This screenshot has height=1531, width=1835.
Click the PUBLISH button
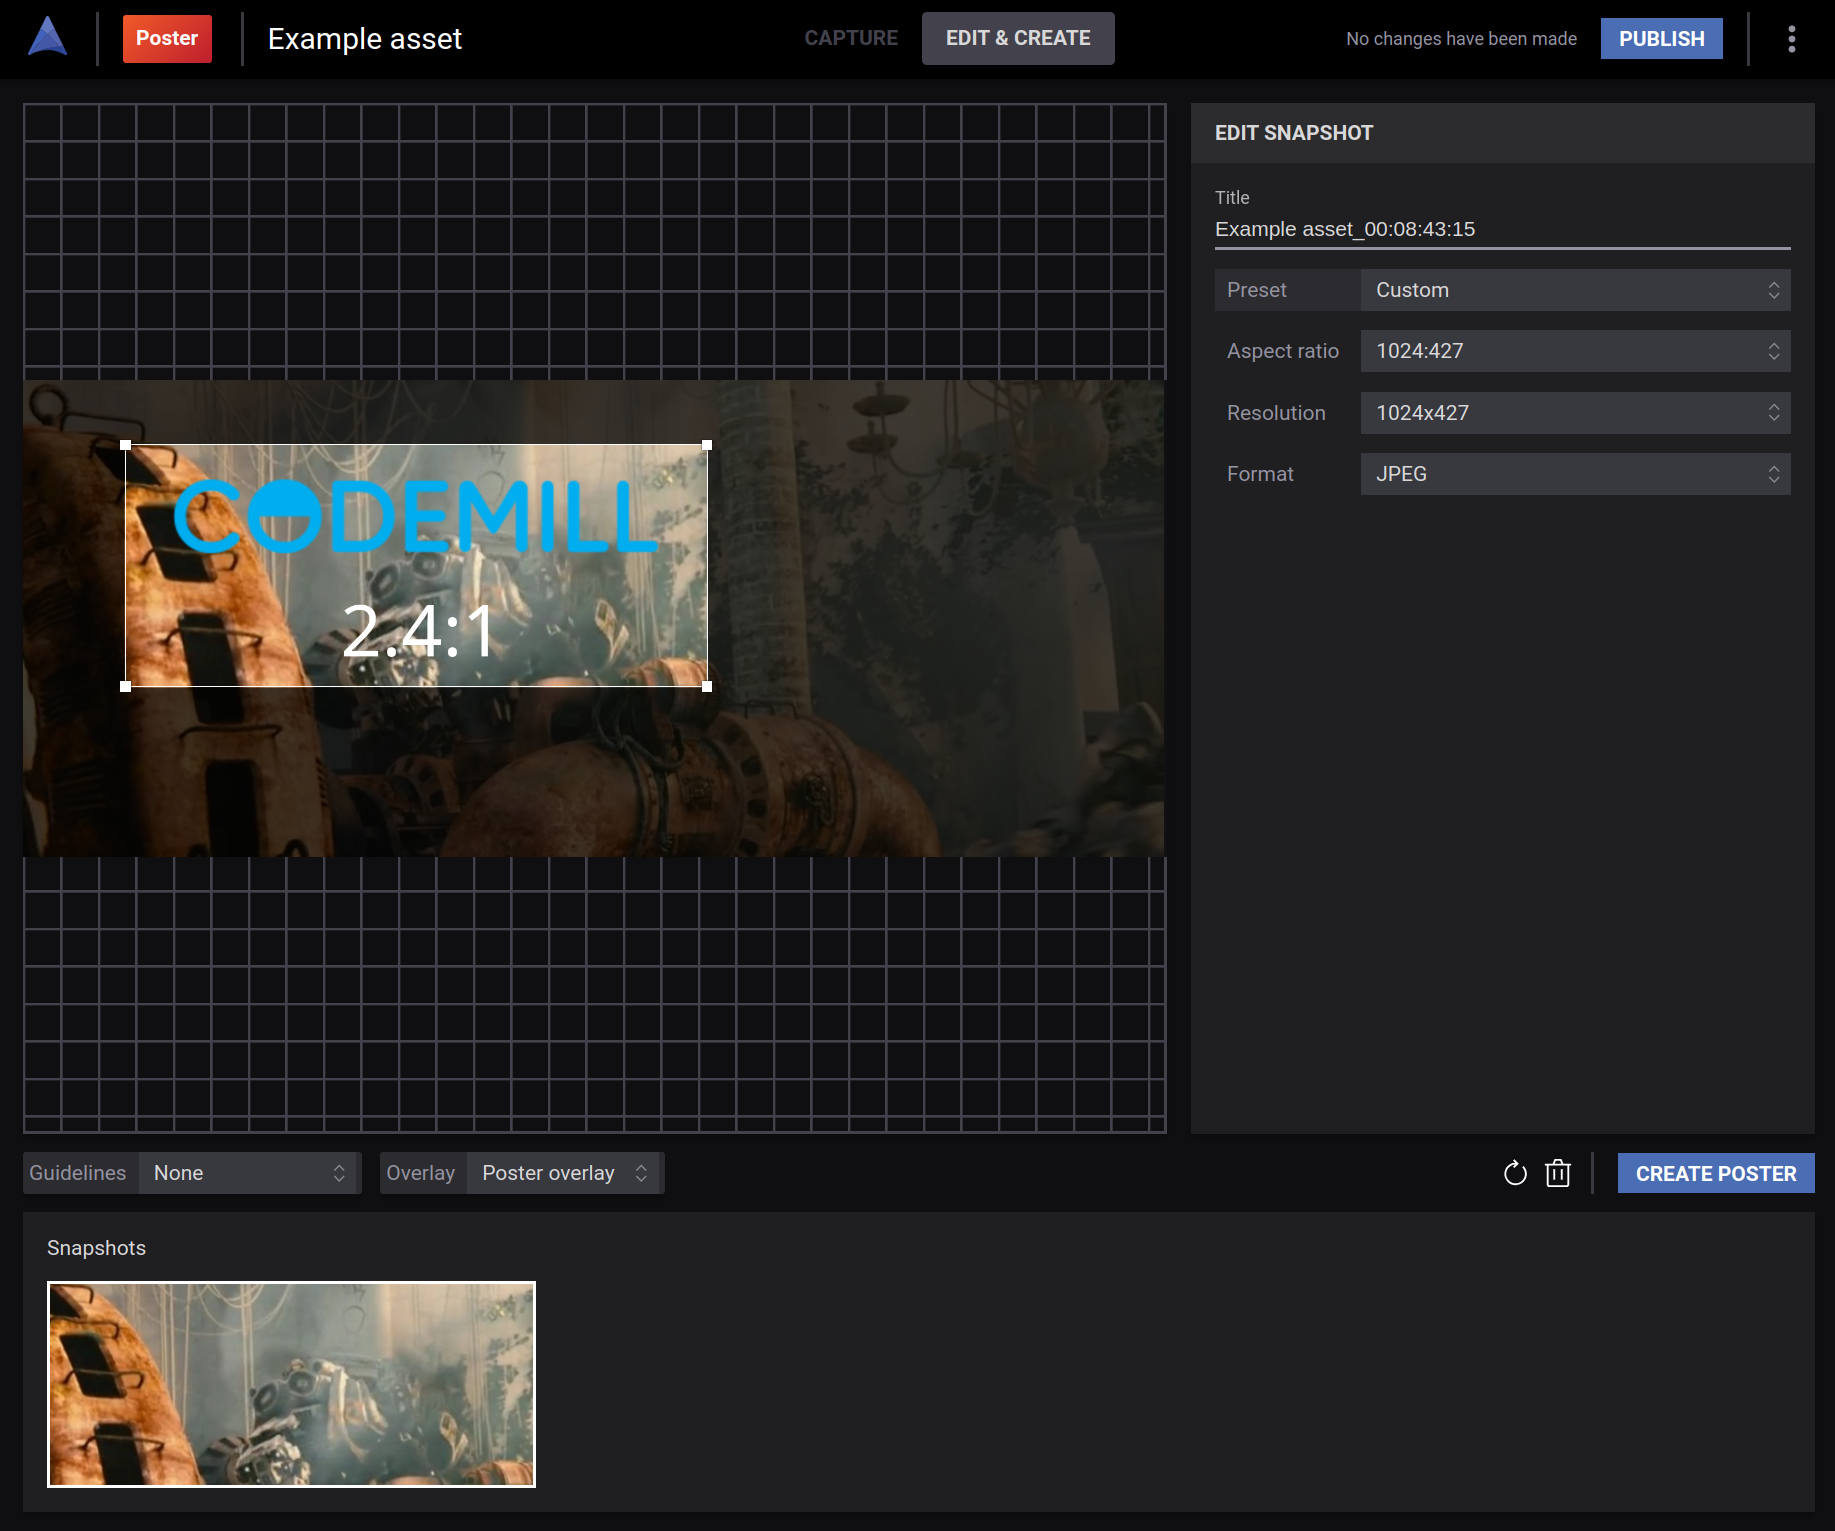click(x=1661, y=39)
